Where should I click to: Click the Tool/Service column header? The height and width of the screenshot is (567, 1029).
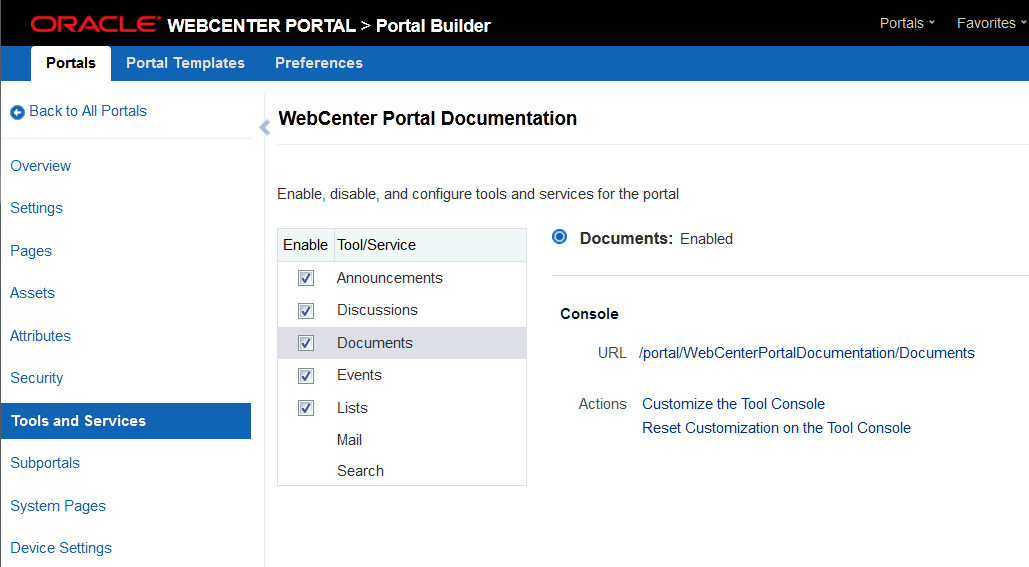point(430,245)
